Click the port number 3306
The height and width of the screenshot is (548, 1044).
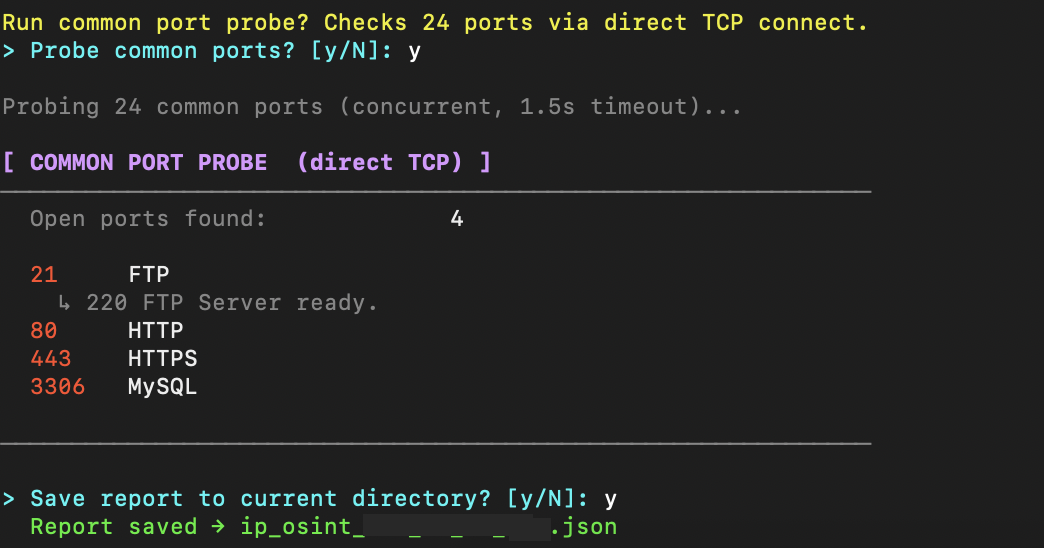click(x=58, y=386)
